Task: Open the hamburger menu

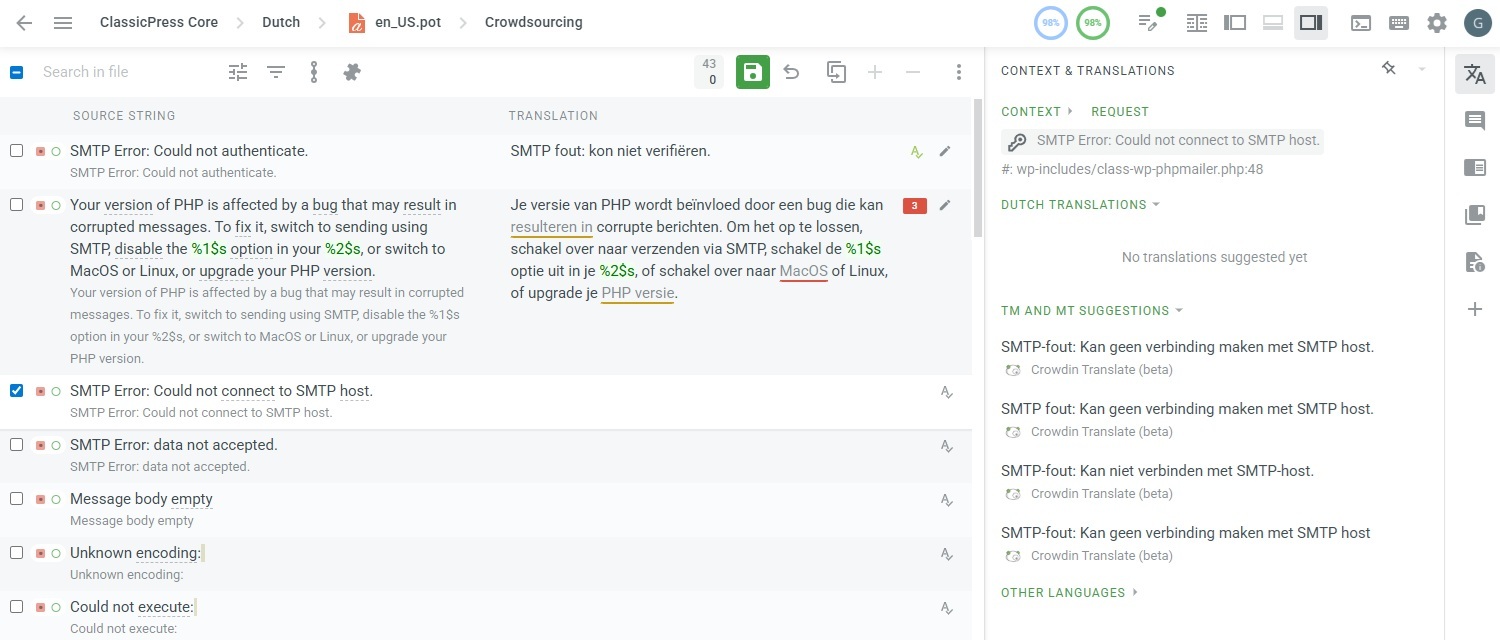Action: pos(62,22)
